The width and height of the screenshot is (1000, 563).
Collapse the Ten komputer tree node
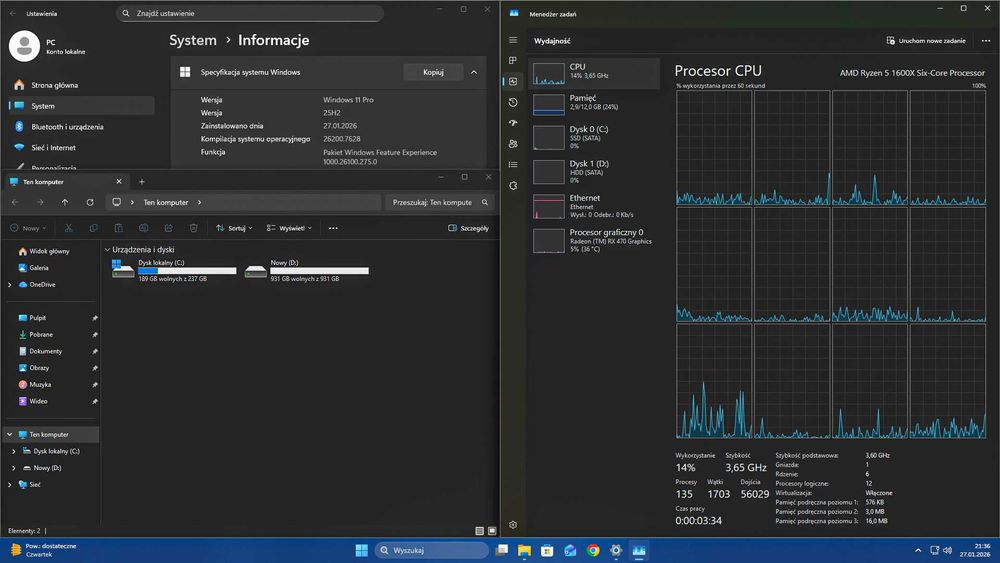tap(10, 435)
